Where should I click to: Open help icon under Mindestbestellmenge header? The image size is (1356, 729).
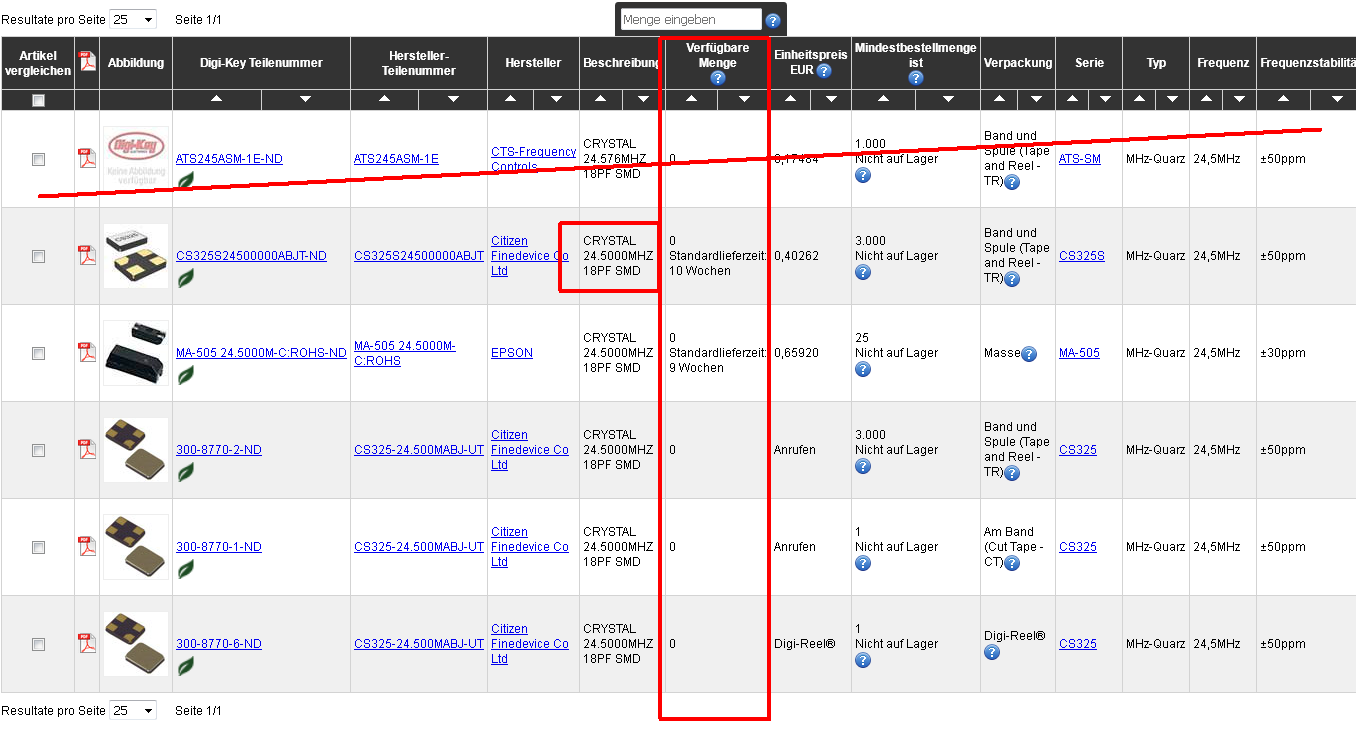[x=916, y=78]
